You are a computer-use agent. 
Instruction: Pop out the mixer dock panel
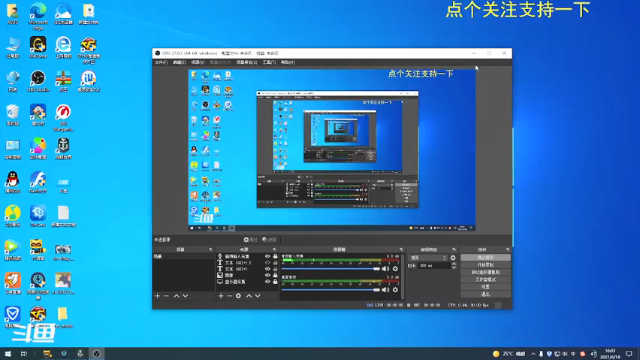tap(401, 249)
